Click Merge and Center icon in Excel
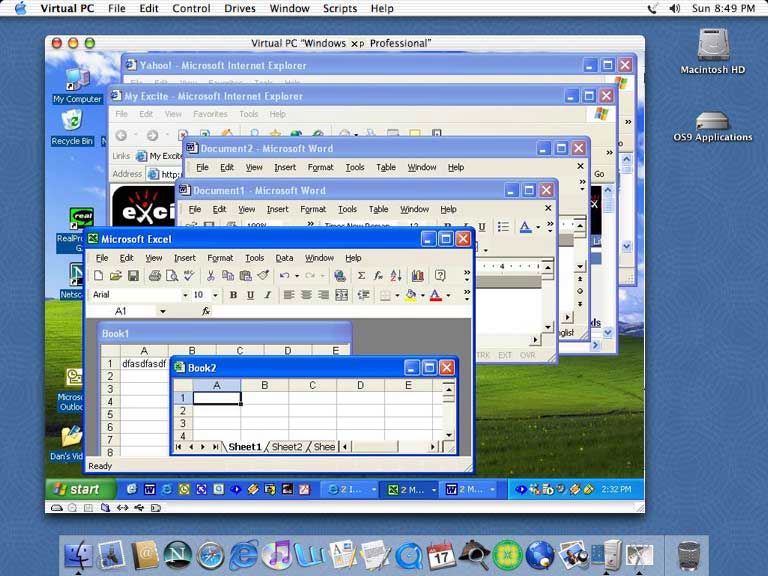The height and width of the screenshot is (576, 768). (341, 295)
